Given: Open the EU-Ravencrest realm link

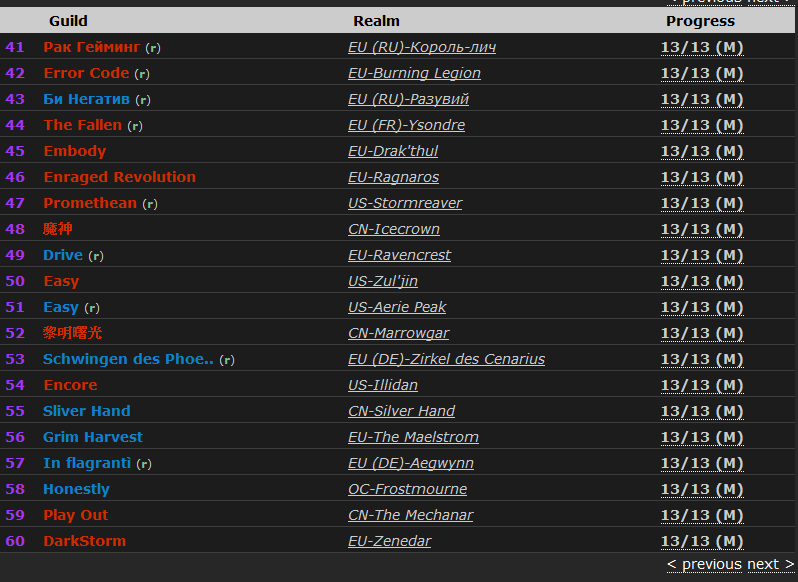Looking at the screenshot, I should point(400,255).
